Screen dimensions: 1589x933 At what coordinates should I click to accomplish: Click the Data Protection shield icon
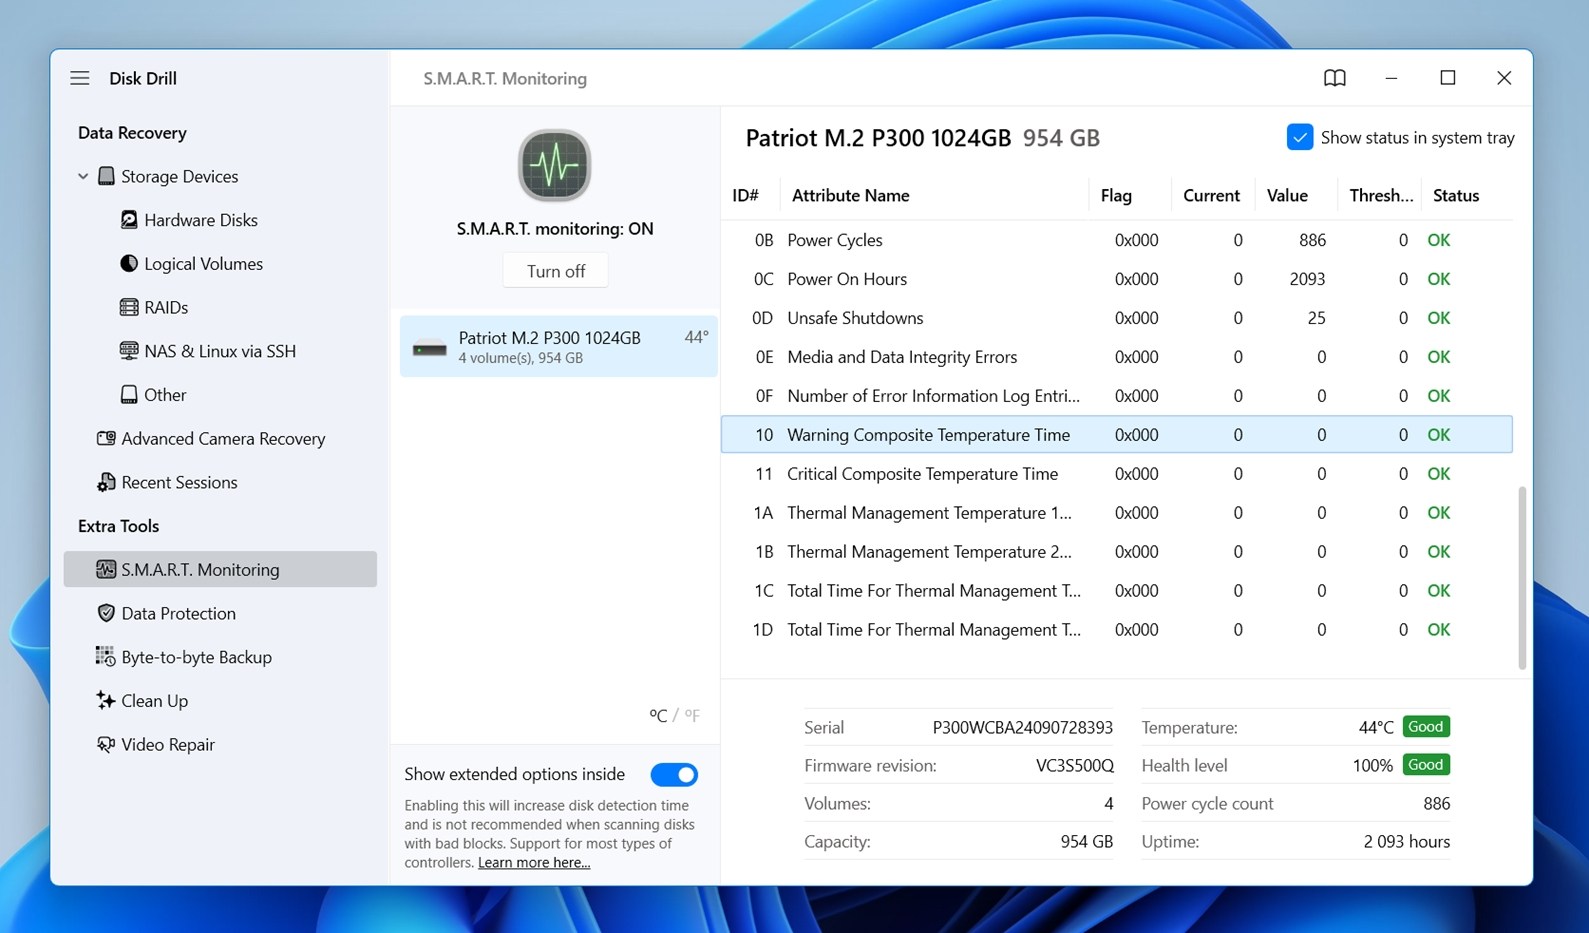[x=106, y=613]
